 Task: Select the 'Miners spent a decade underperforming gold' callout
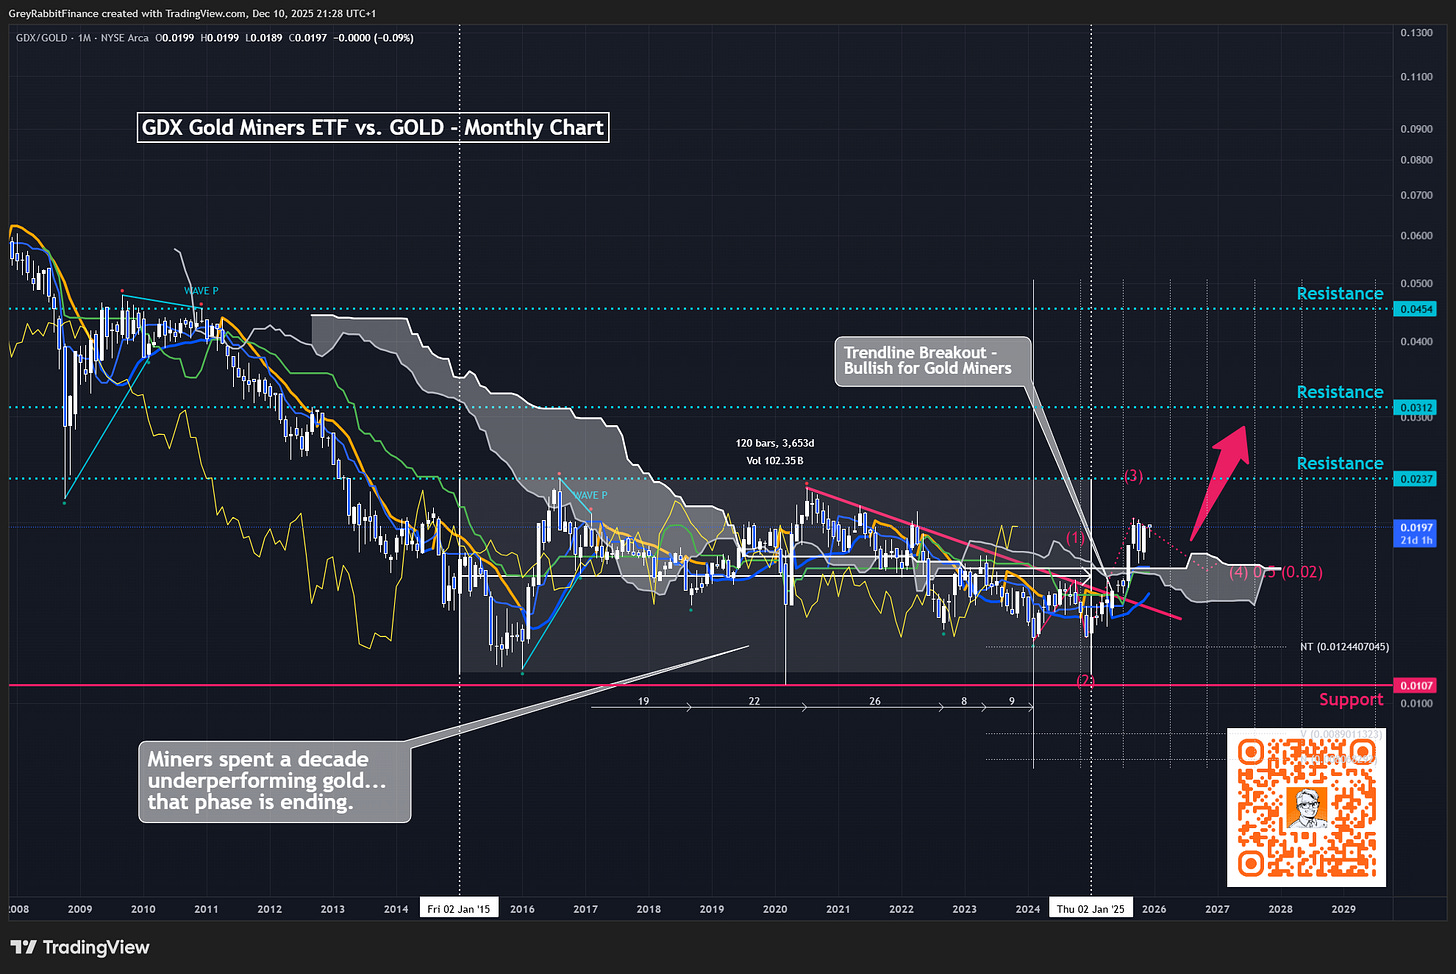coord(274,781)
